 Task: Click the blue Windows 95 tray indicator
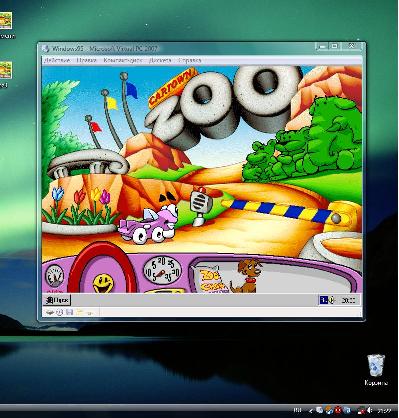pos(324,300)
